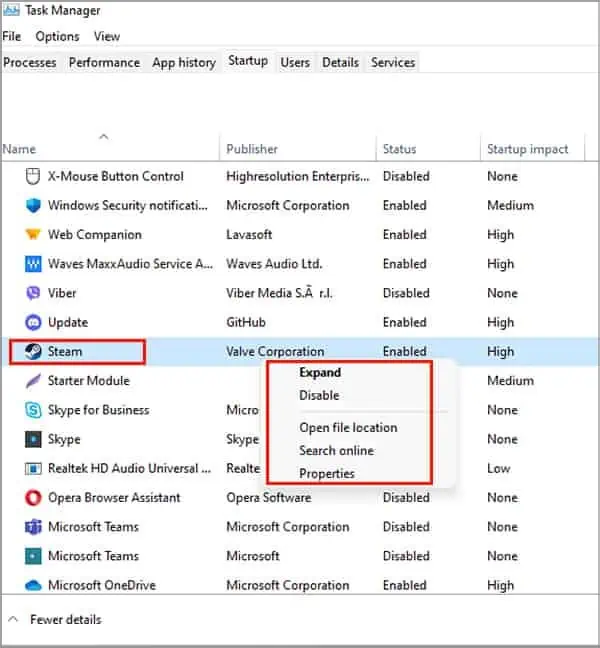Sort by the Publisher column header

[252, 149]
